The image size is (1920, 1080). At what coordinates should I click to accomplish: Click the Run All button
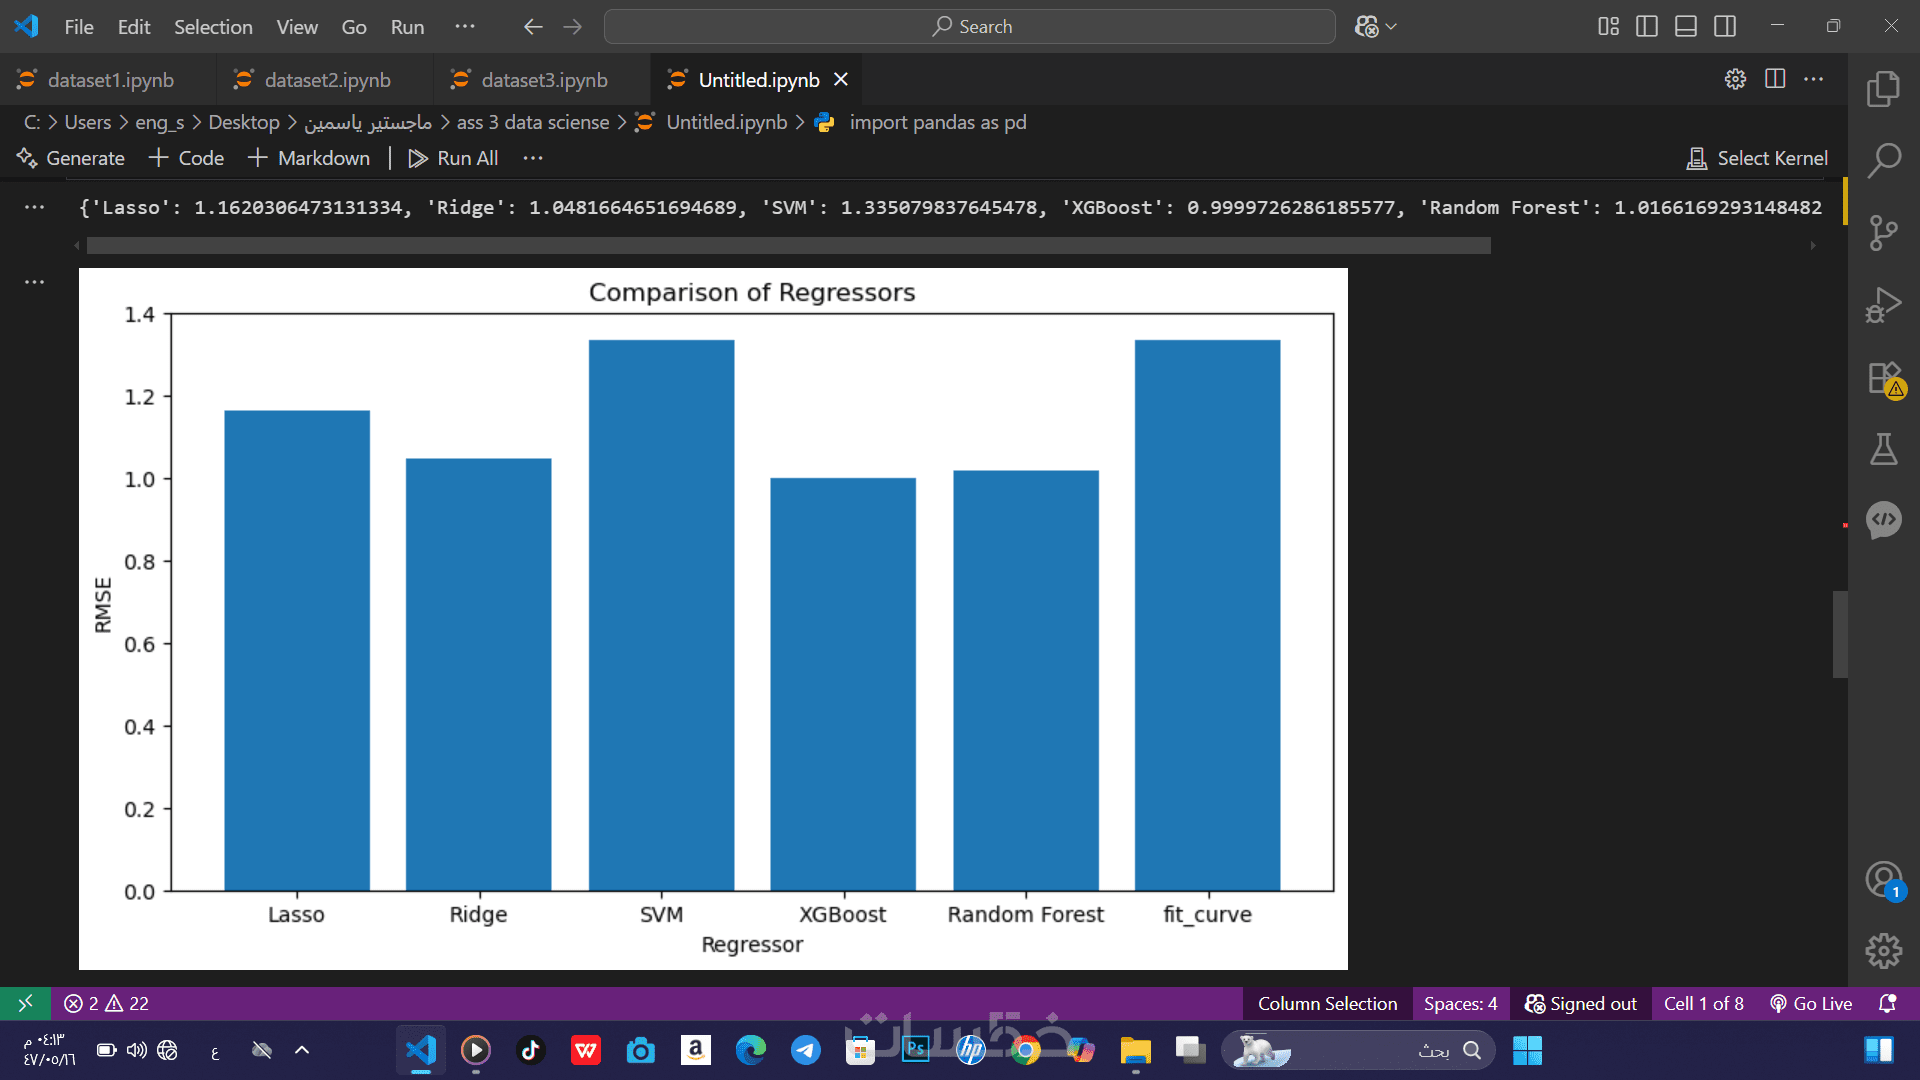453,158
